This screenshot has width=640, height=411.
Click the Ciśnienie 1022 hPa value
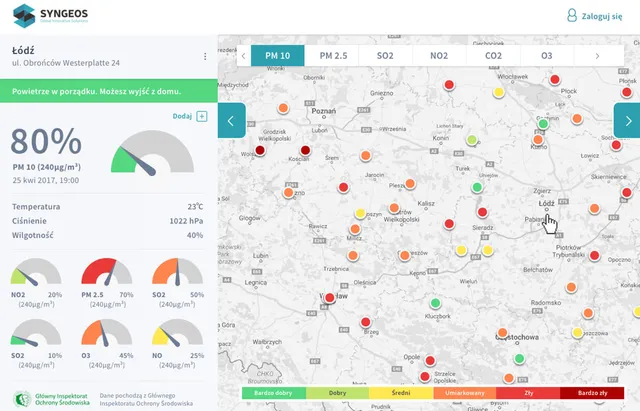(186, 221)
